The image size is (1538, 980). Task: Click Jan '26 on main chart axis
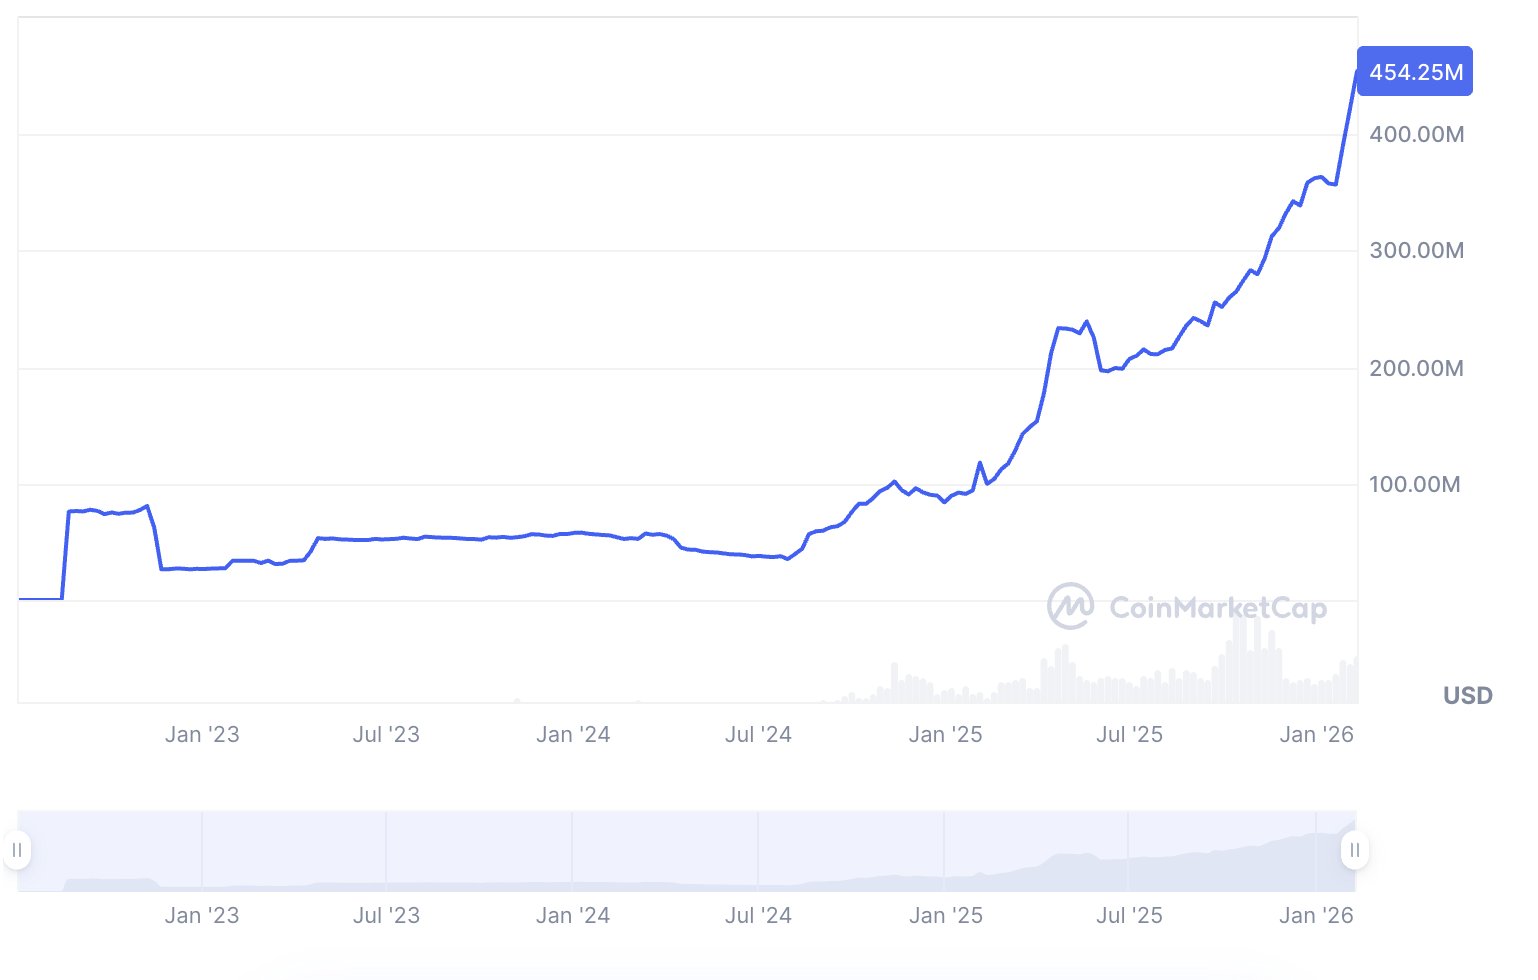tap(1316, 735)
